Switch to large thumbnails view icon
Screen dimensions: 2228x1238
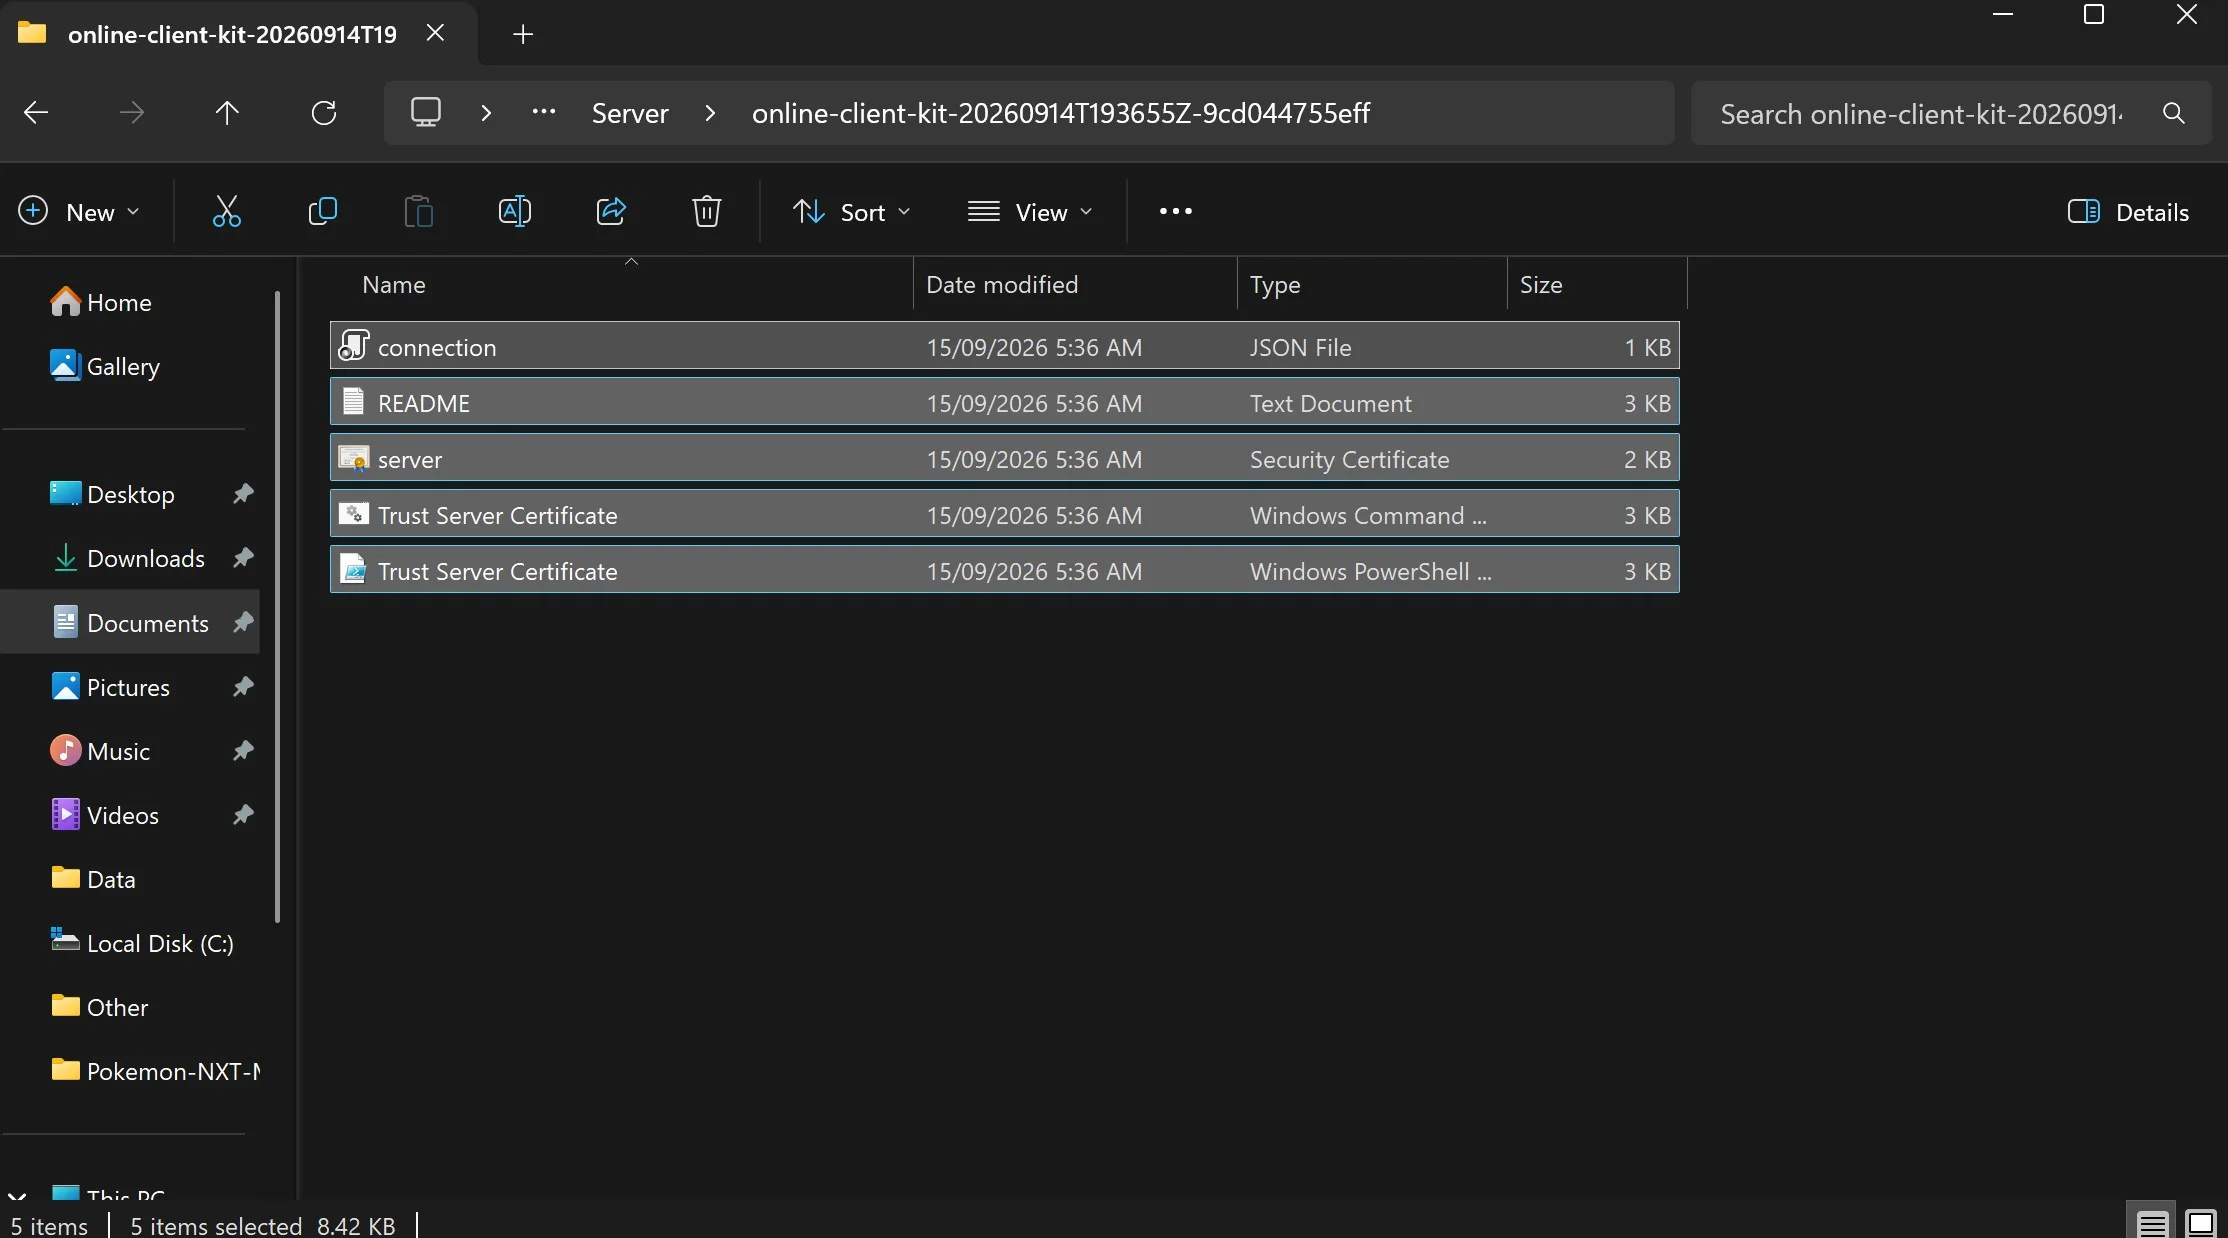tap(2200, 1223)
